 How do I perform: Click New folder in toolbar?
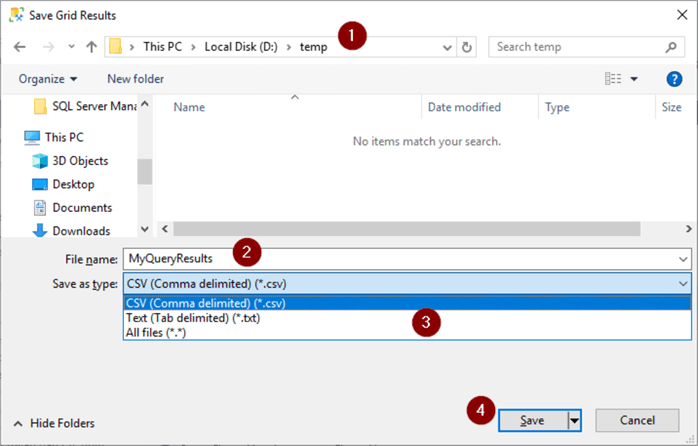point(135,79)
